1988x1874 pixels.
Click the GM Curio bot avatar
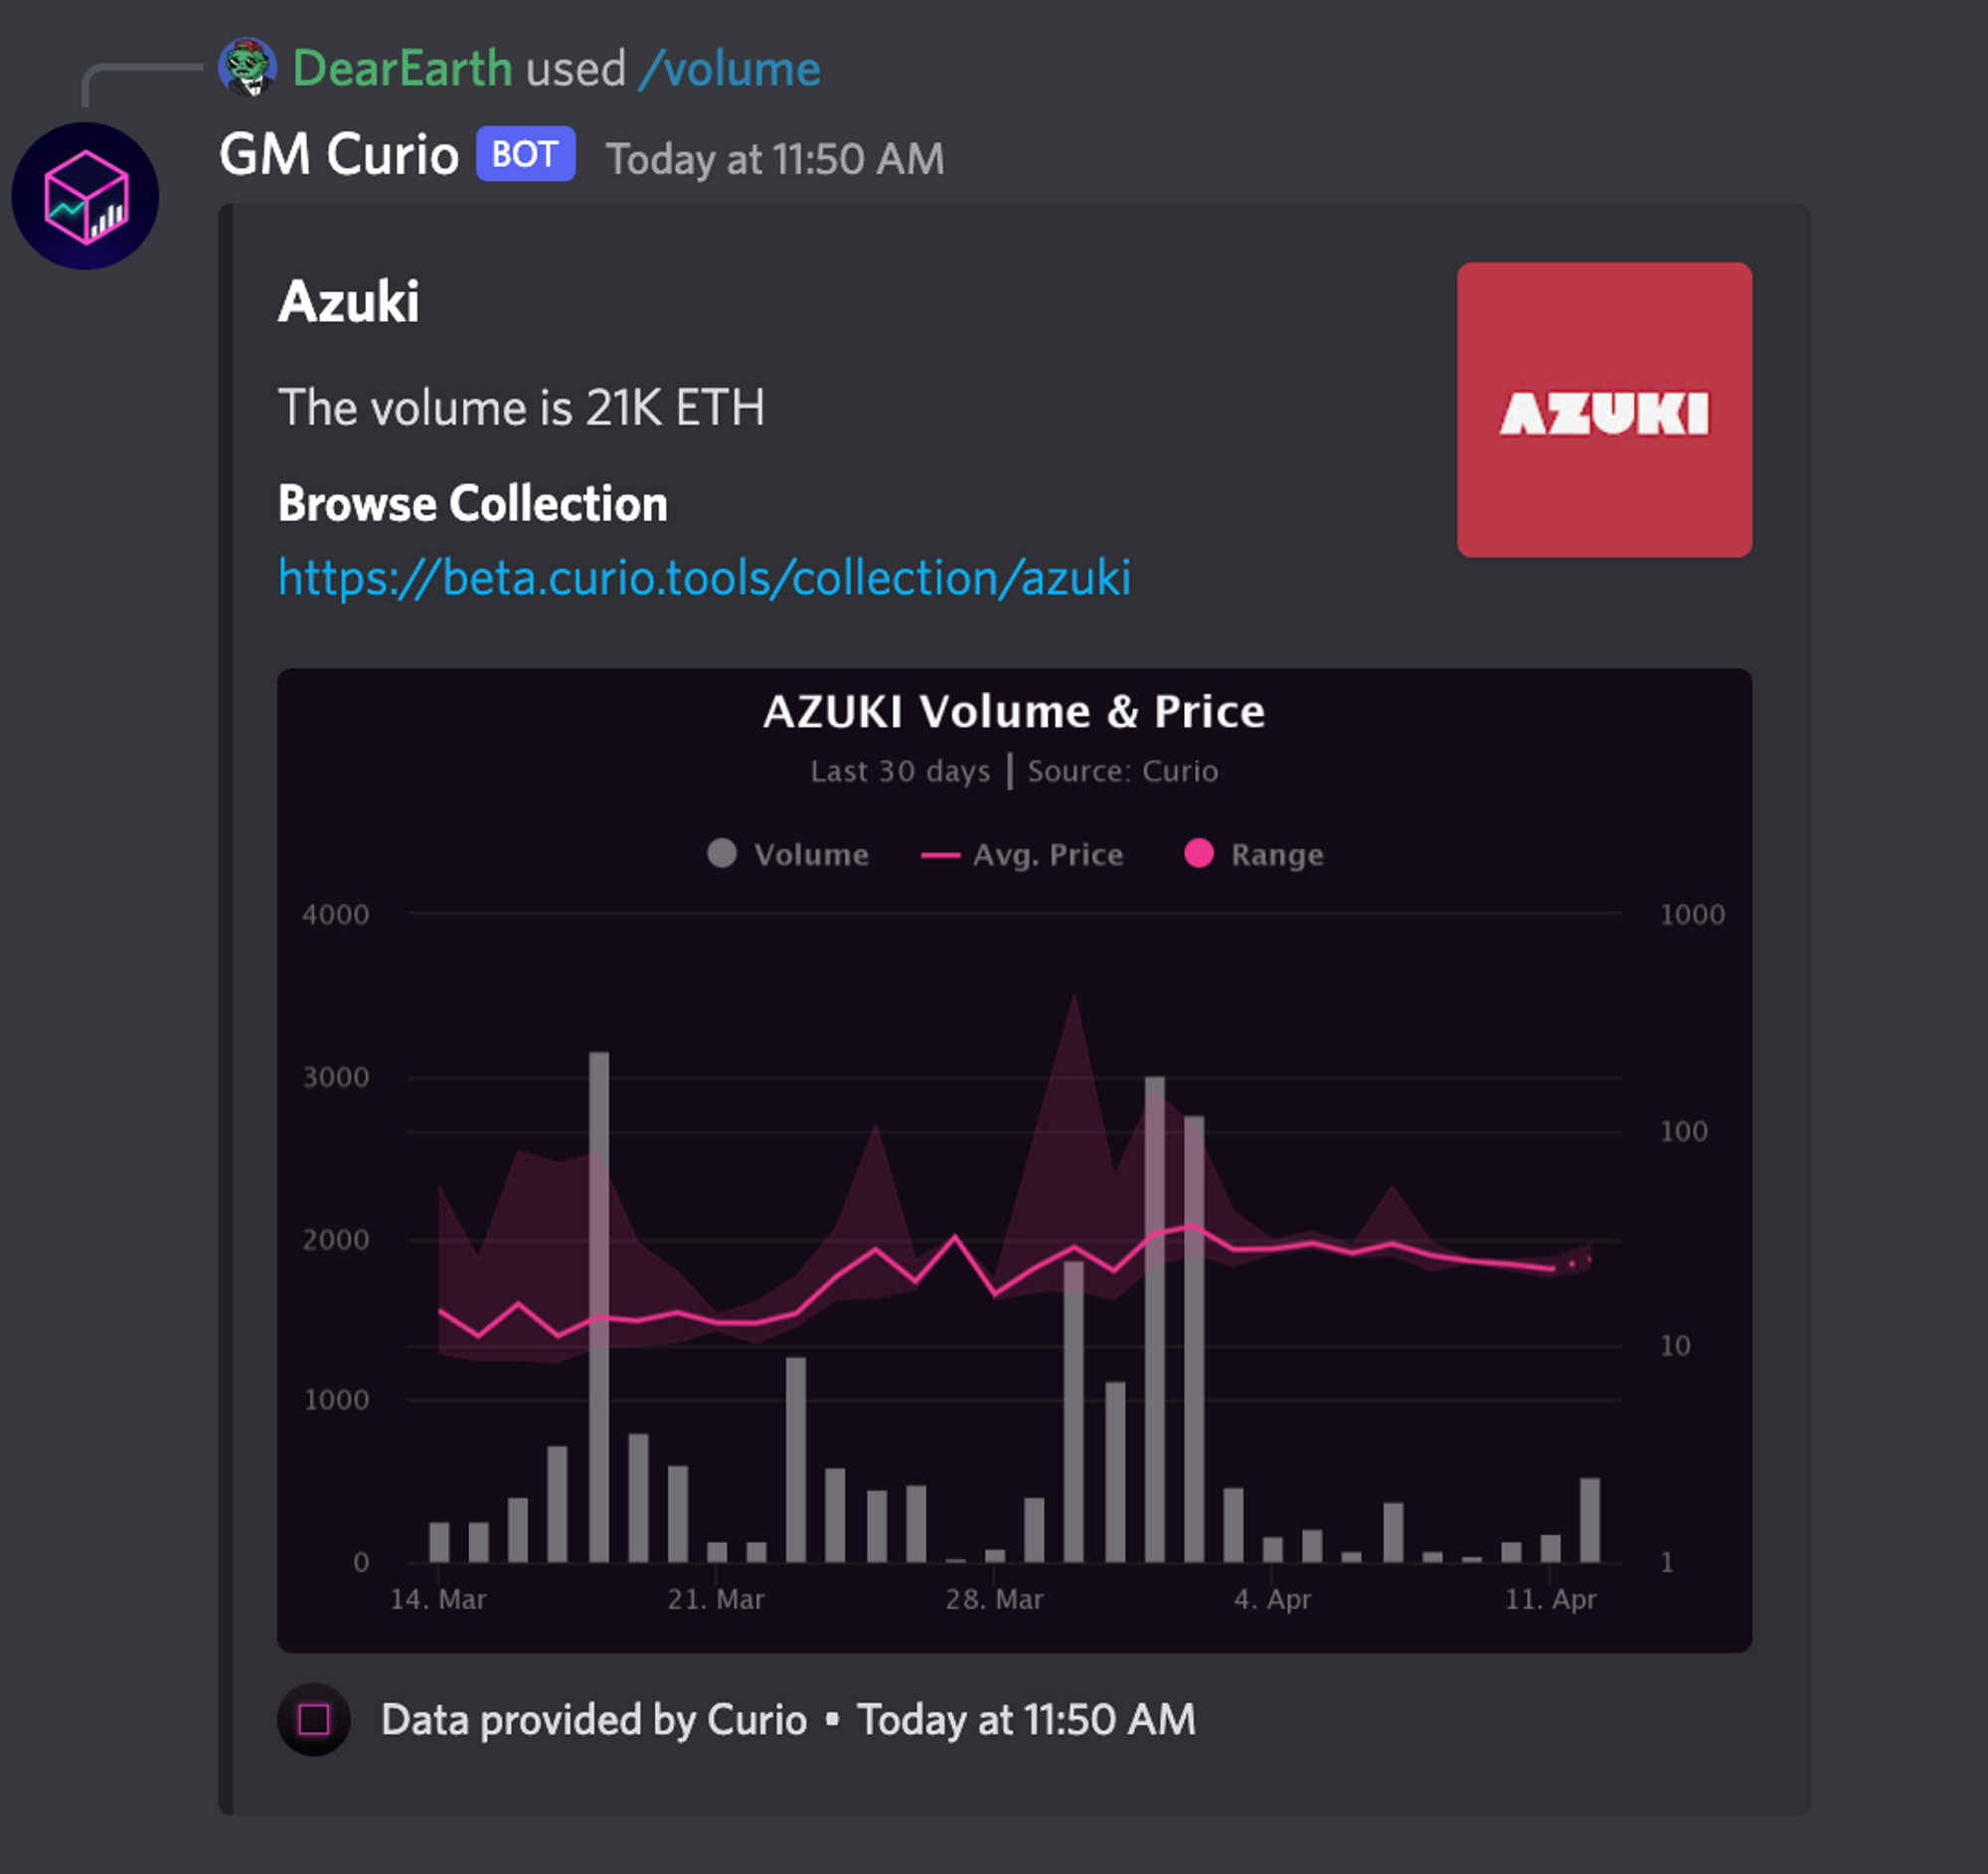tap(85, 196)
